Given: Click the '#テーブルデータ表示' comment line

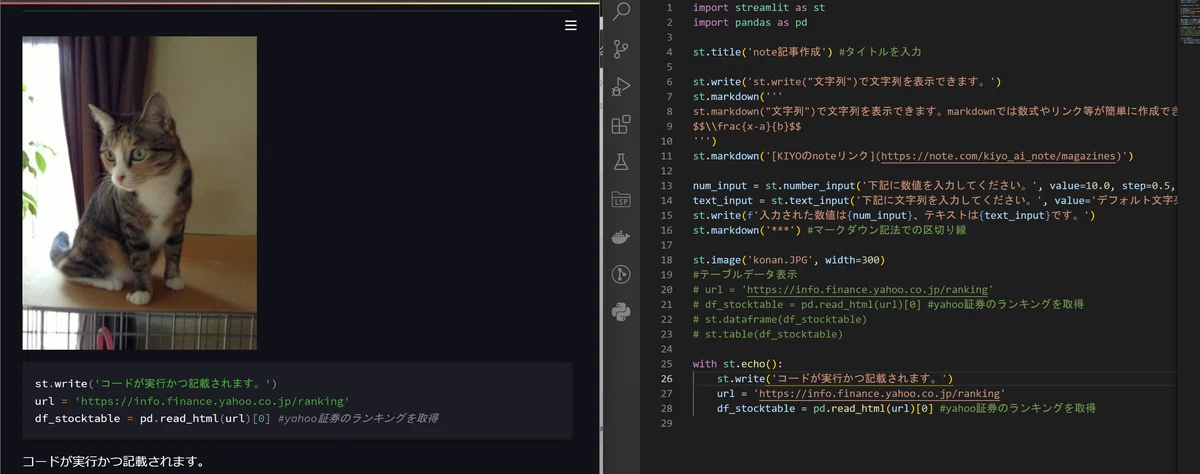Looking at the screenshot, I should click(x=744, y=274).
